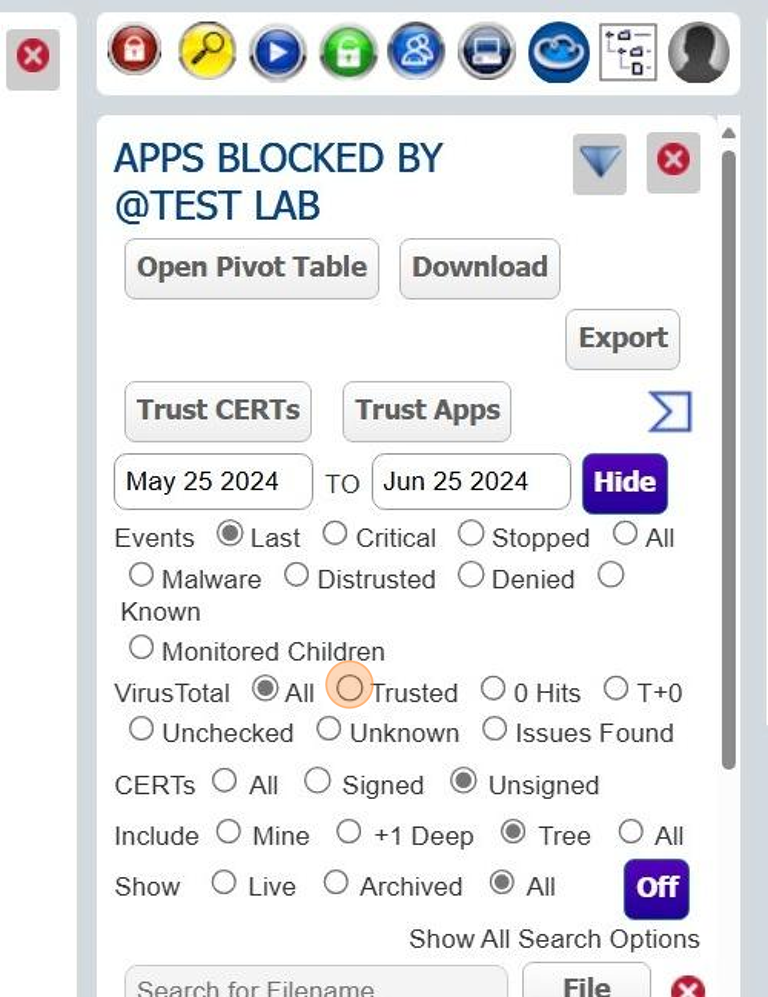
Task: Open the tree diagram icon
Action: (x=628, y=52)
